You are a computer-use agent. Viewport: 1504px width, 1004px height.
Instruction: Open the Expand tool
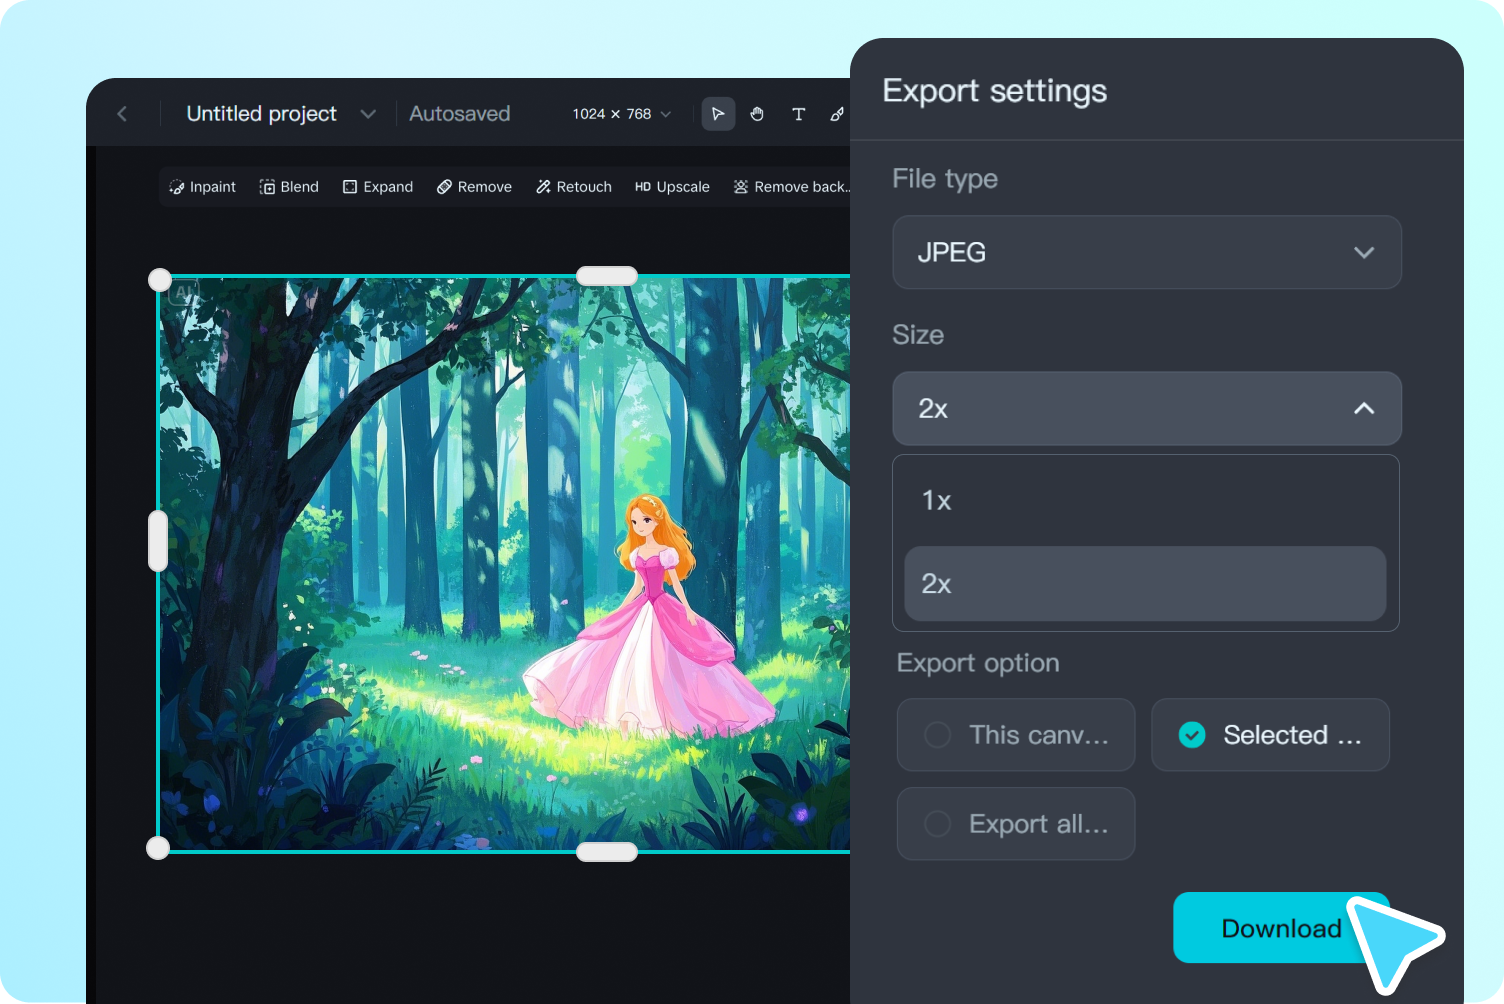pos(378,187)
